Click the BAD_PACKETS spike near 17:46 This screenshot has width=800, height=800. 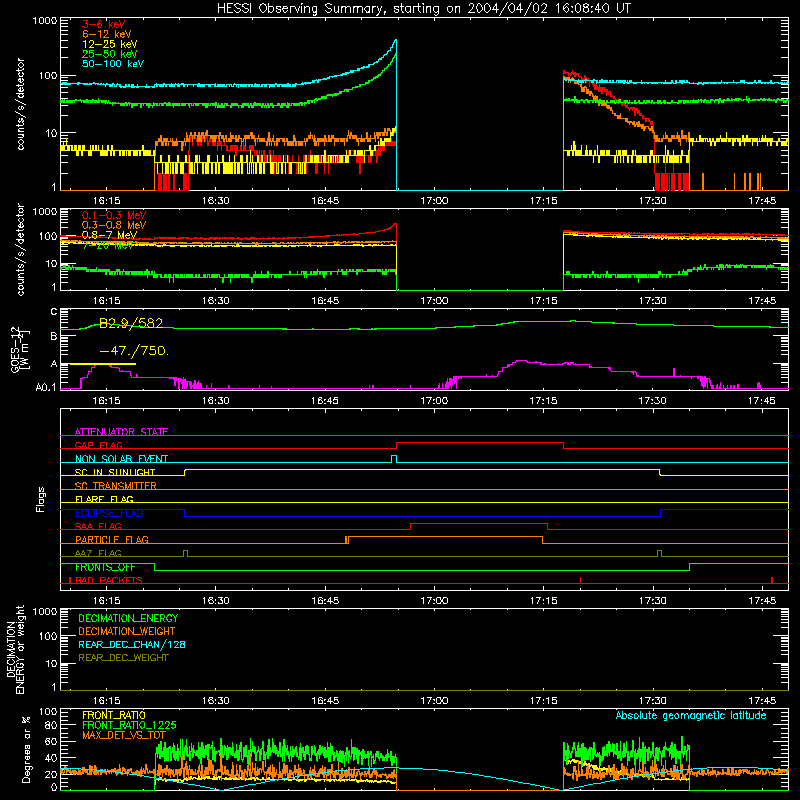point(772,580)
